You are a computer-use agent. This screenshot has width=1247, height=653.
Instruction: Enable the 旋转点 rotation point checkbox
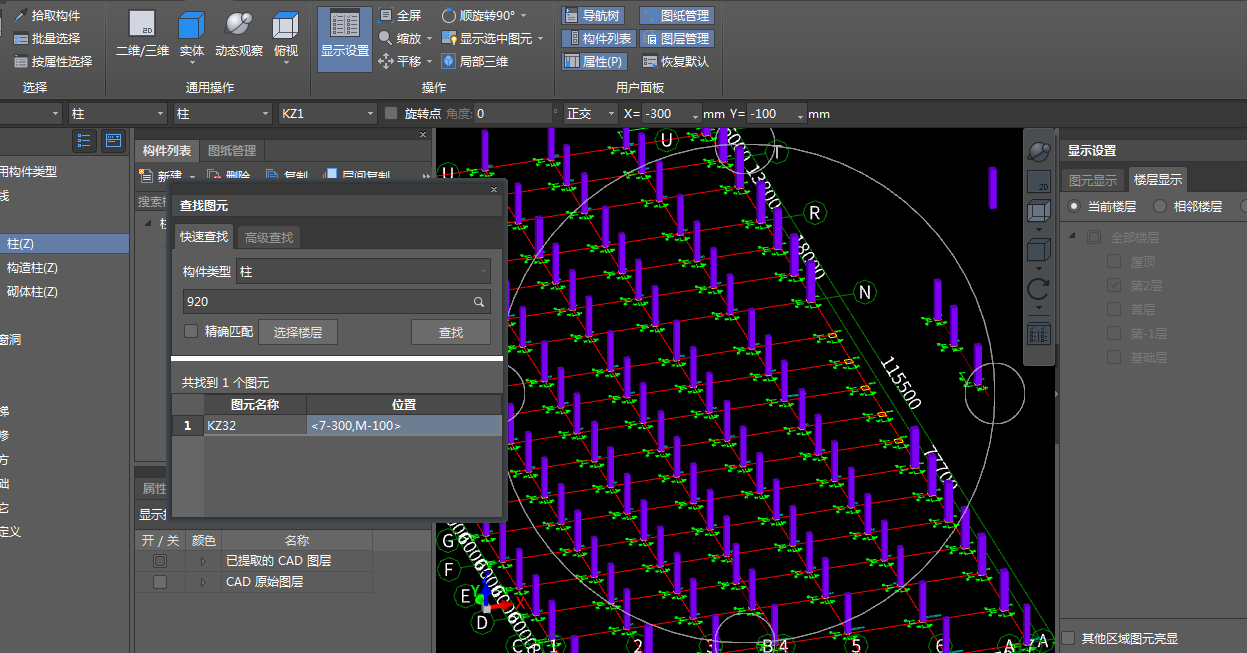pyautogui.click(x=391, y=113)
